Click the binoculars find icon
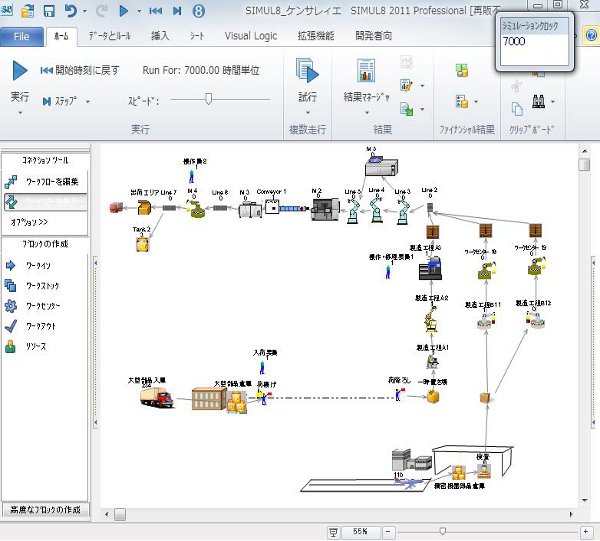Viewport: 600px width, 541px height. tap(539, 101)
